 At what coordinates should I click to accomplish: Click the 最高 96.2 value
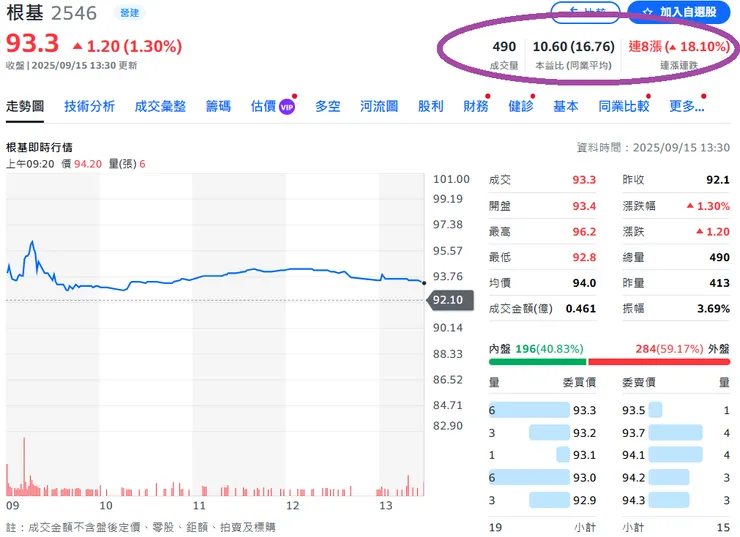pos(584,232)
